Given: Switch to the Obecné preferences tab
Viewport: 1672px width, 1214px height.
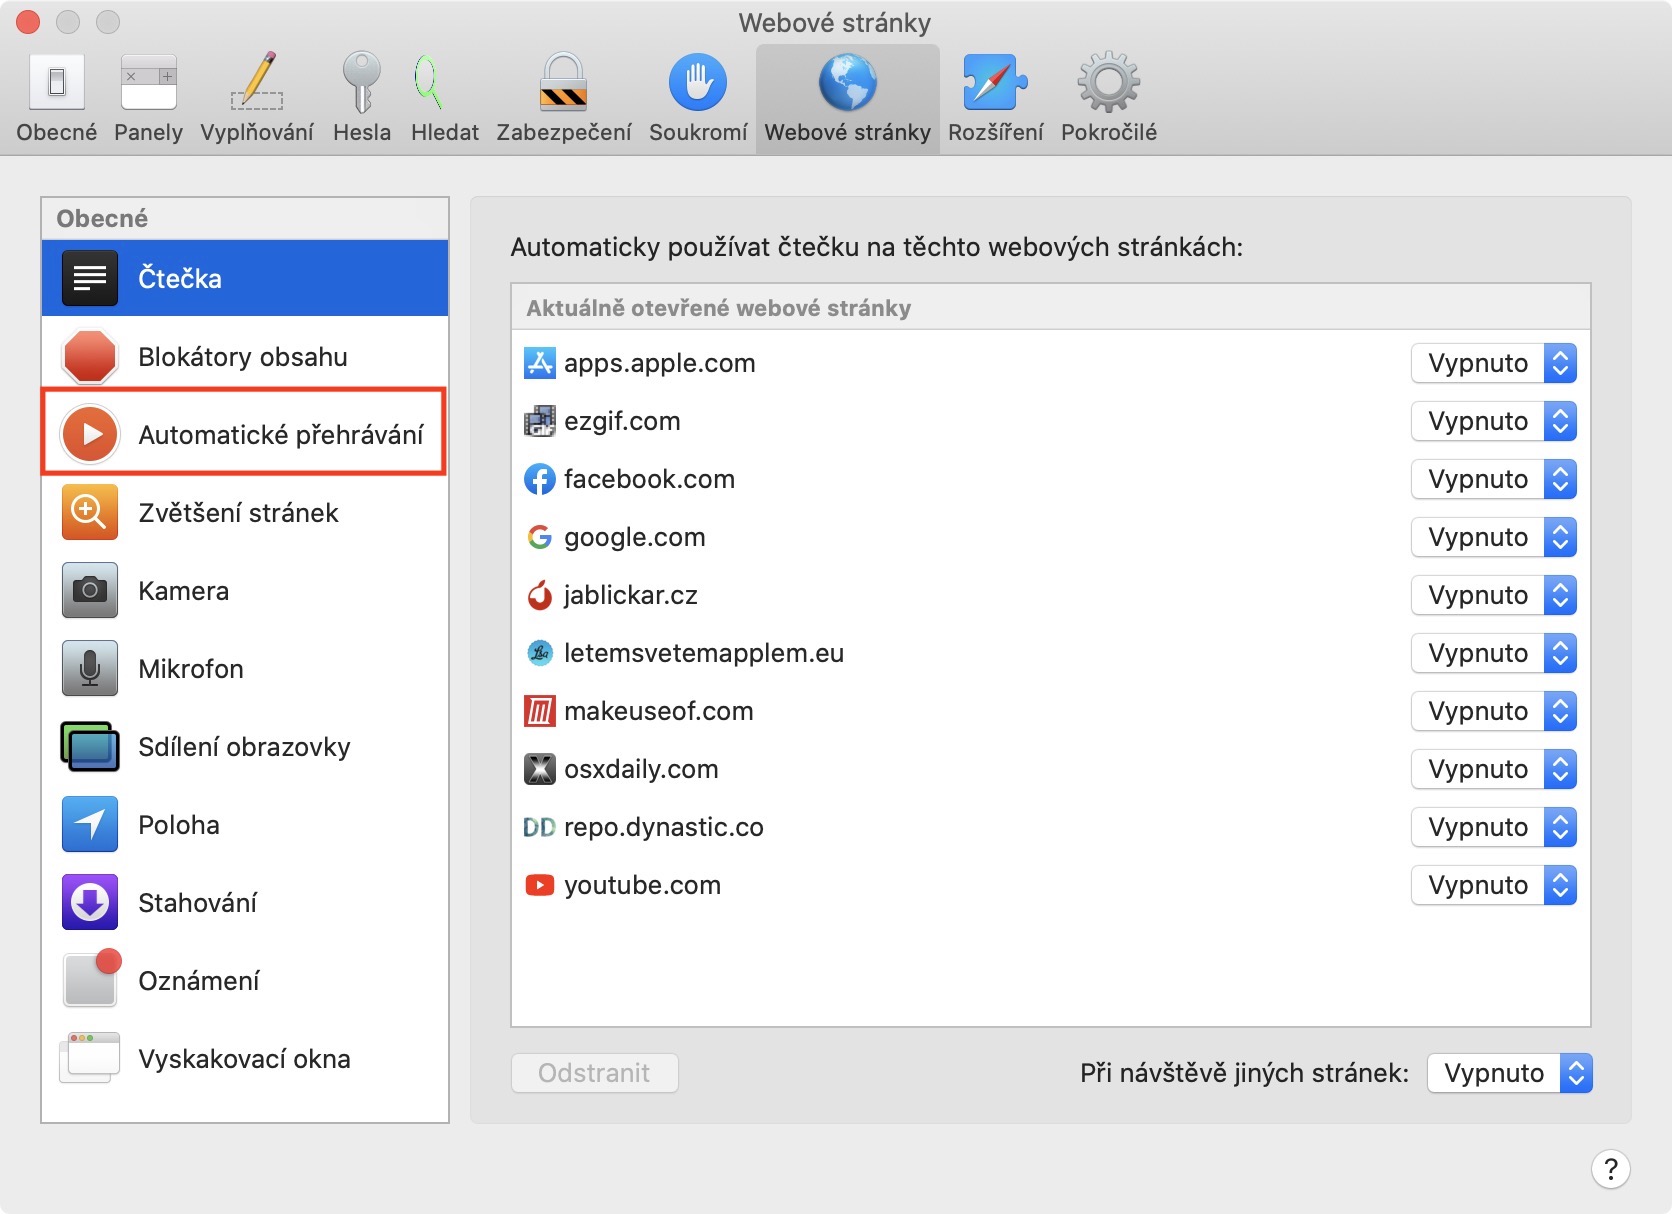Looking at the screenshot, I should [57, 98].
